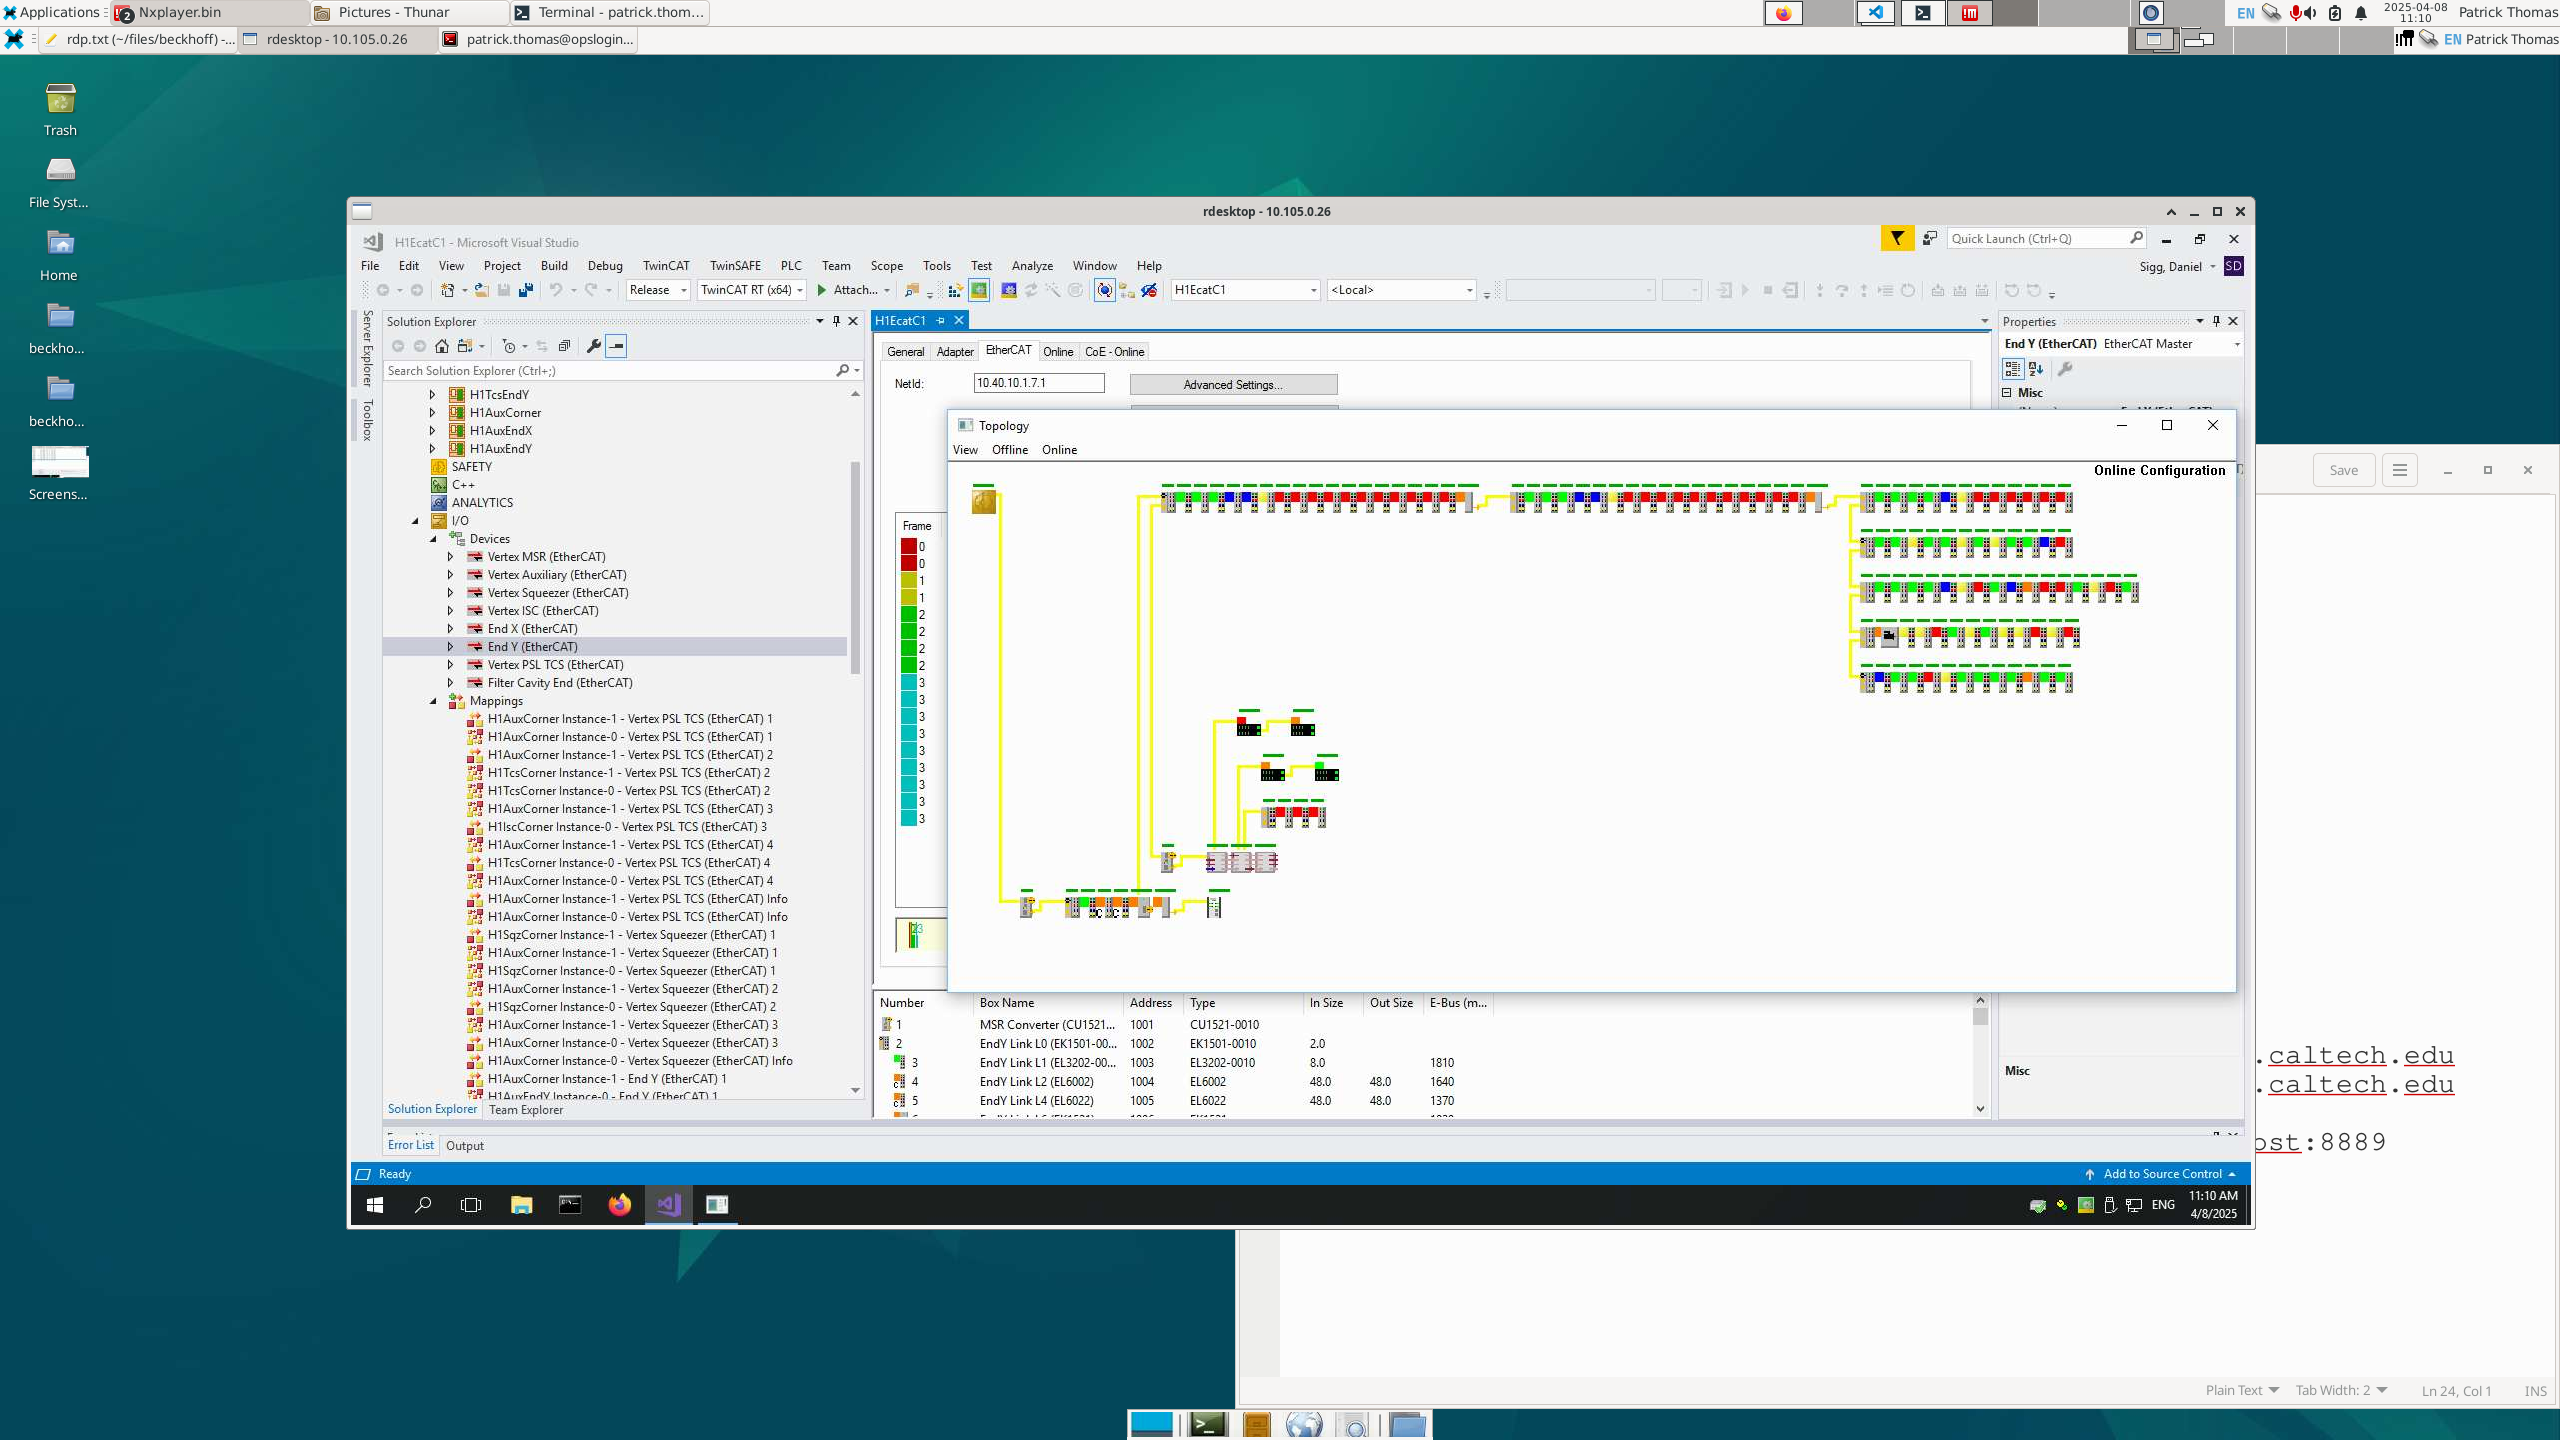
Task: Open Firefox from Windows taskbar
Action: (x=619, y=1204)
